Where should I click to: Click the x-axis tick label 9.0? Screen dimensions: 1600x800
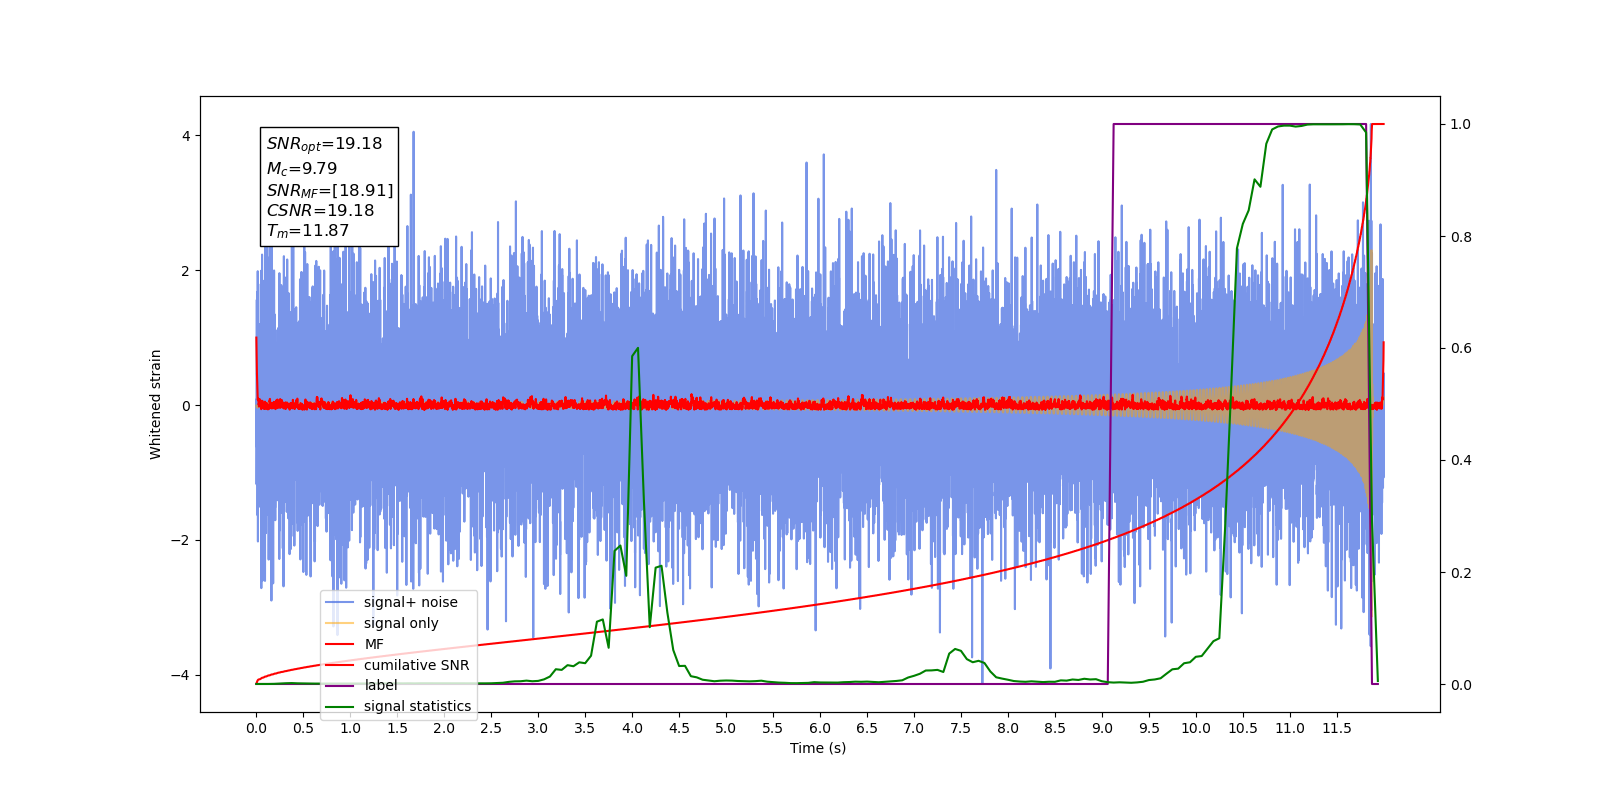point(1102,728)
